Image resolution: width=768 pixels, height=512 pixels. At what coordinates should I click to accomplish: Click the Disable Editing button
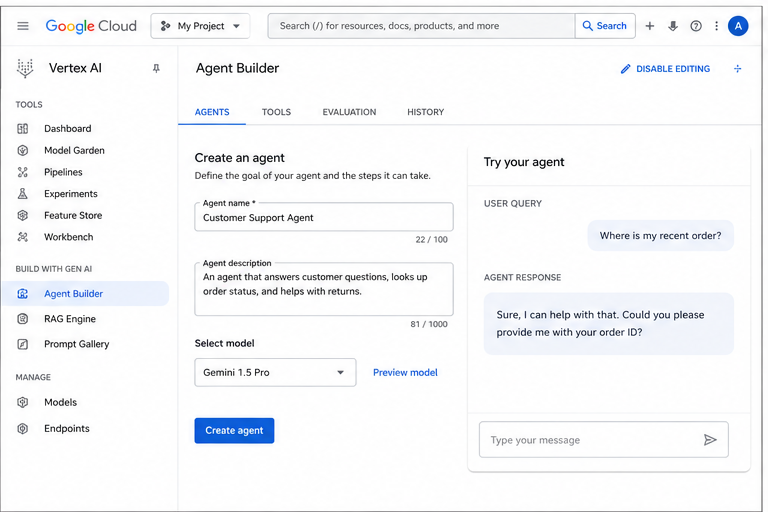(x=665, y=69)
